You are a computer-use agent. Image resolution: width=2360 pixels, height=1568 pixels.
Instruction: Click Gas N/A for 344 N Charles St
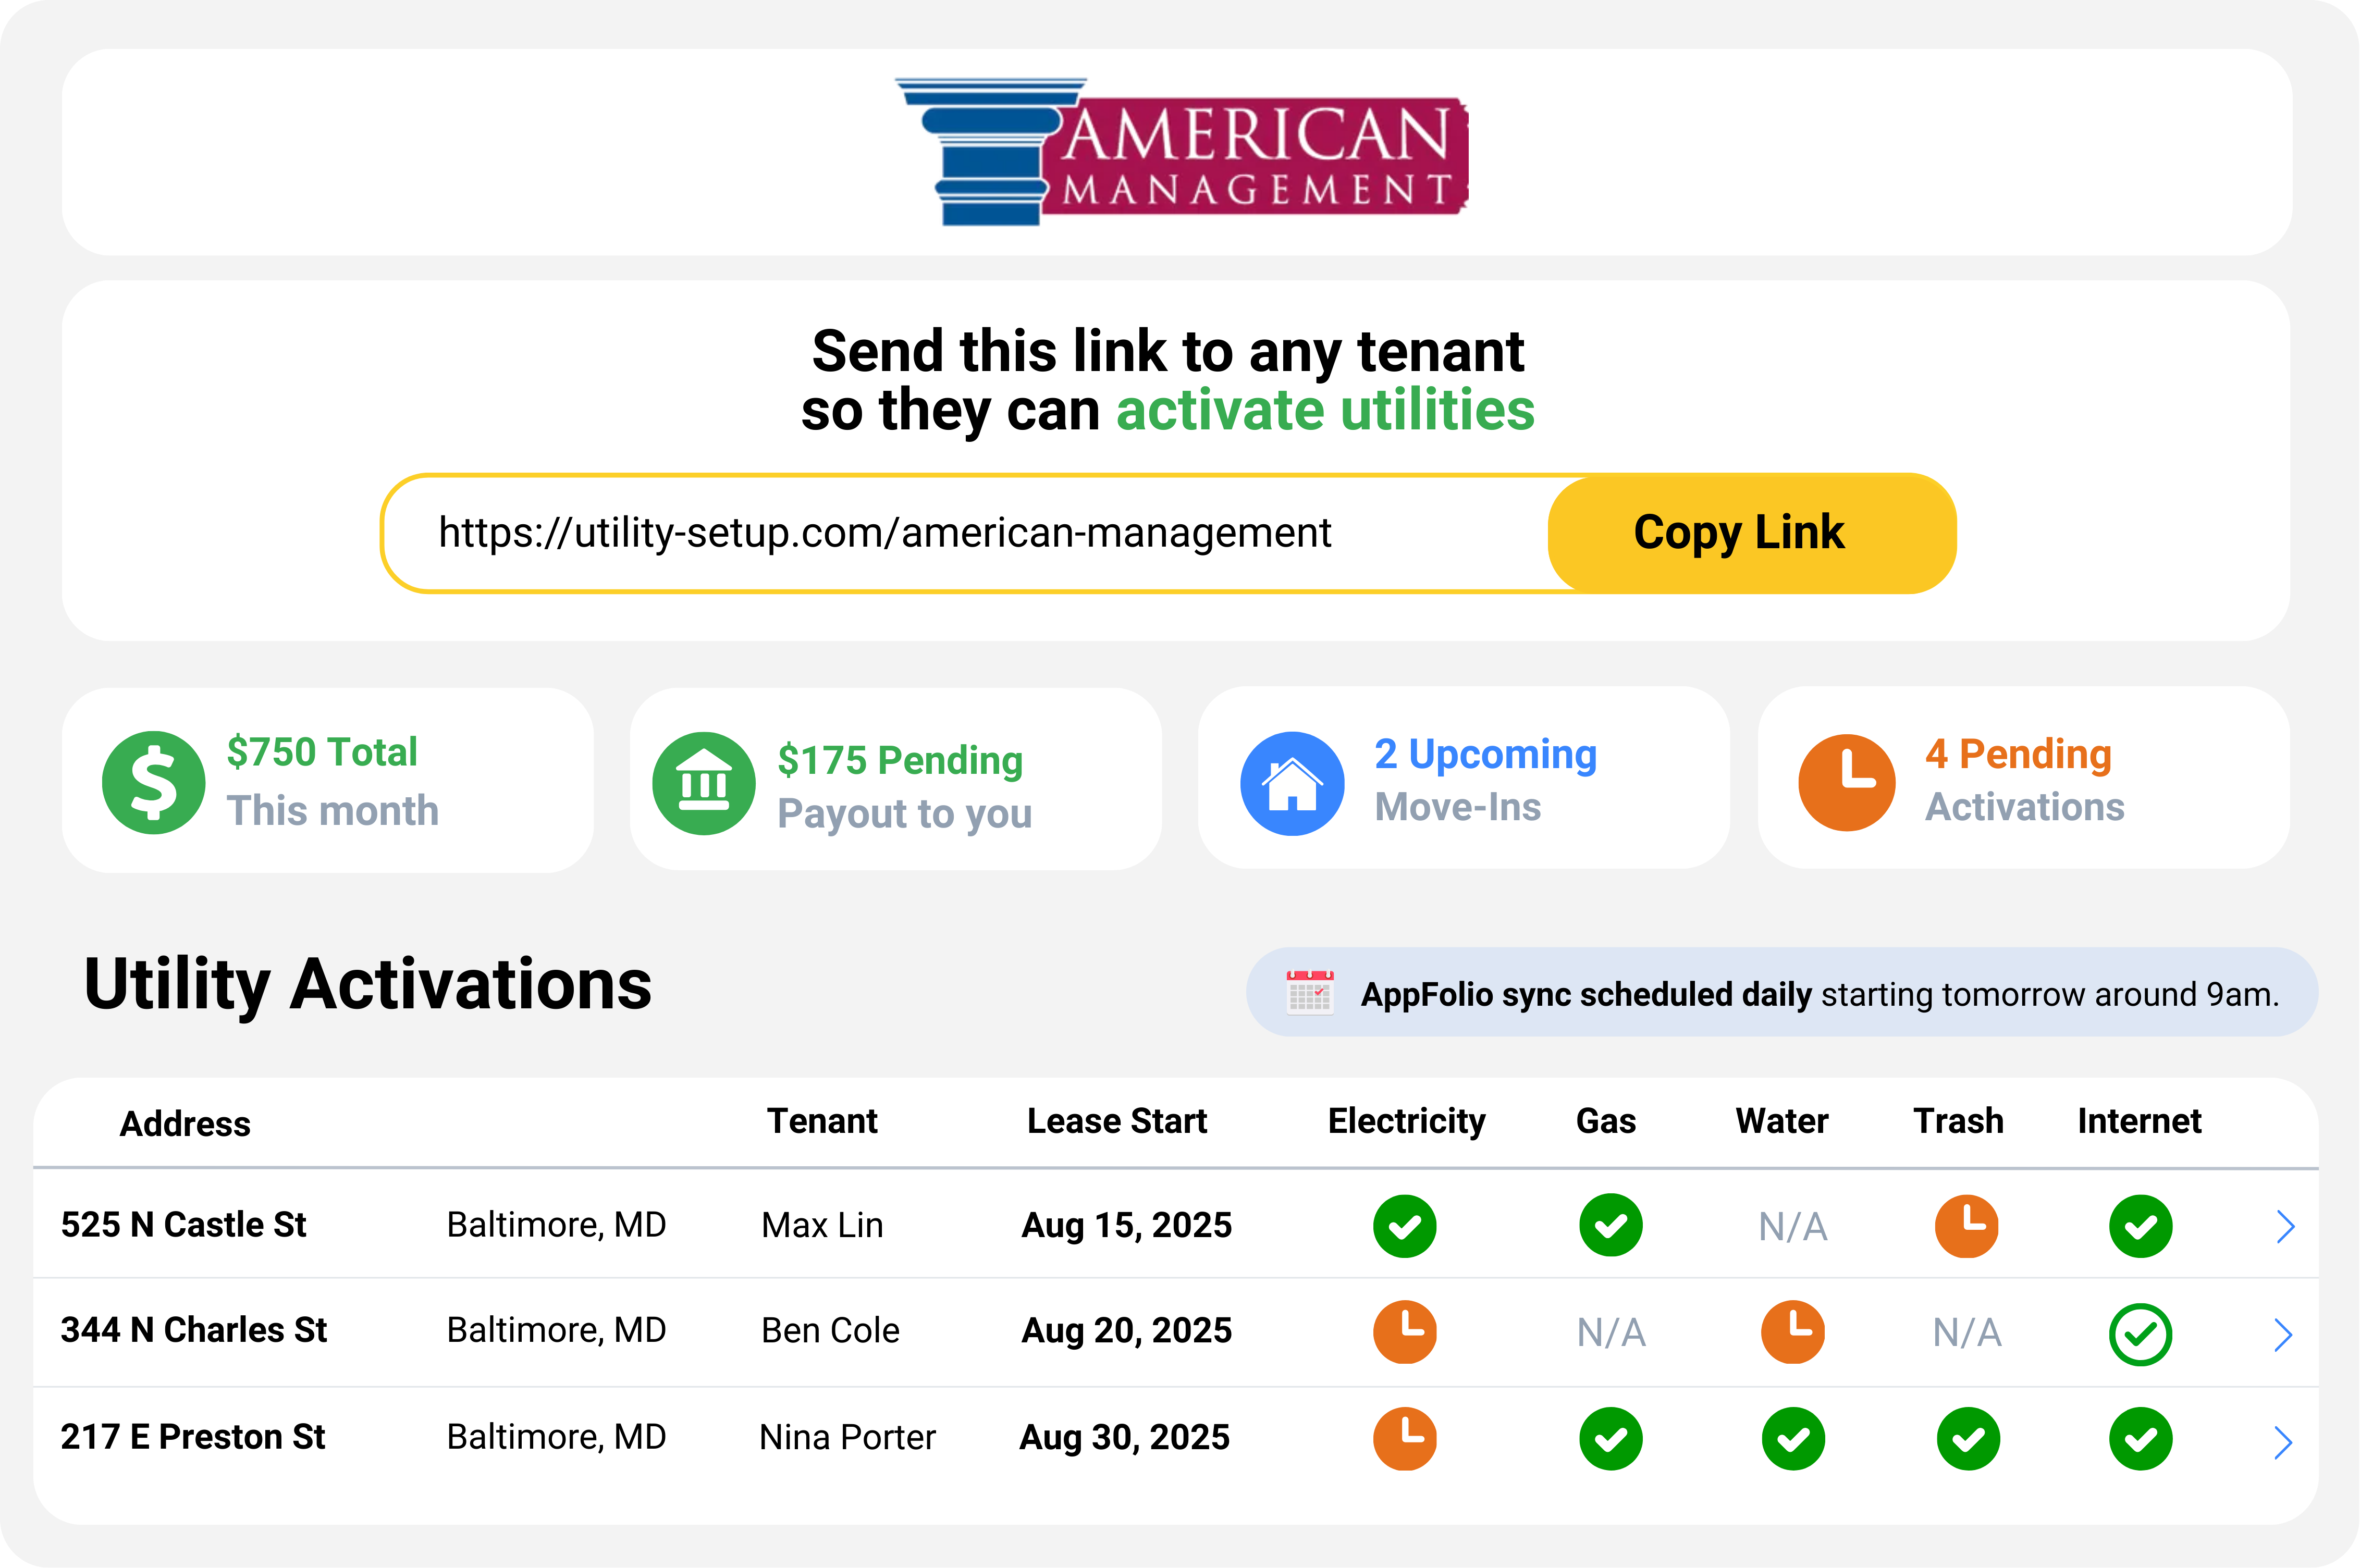pos(1611,1333)
